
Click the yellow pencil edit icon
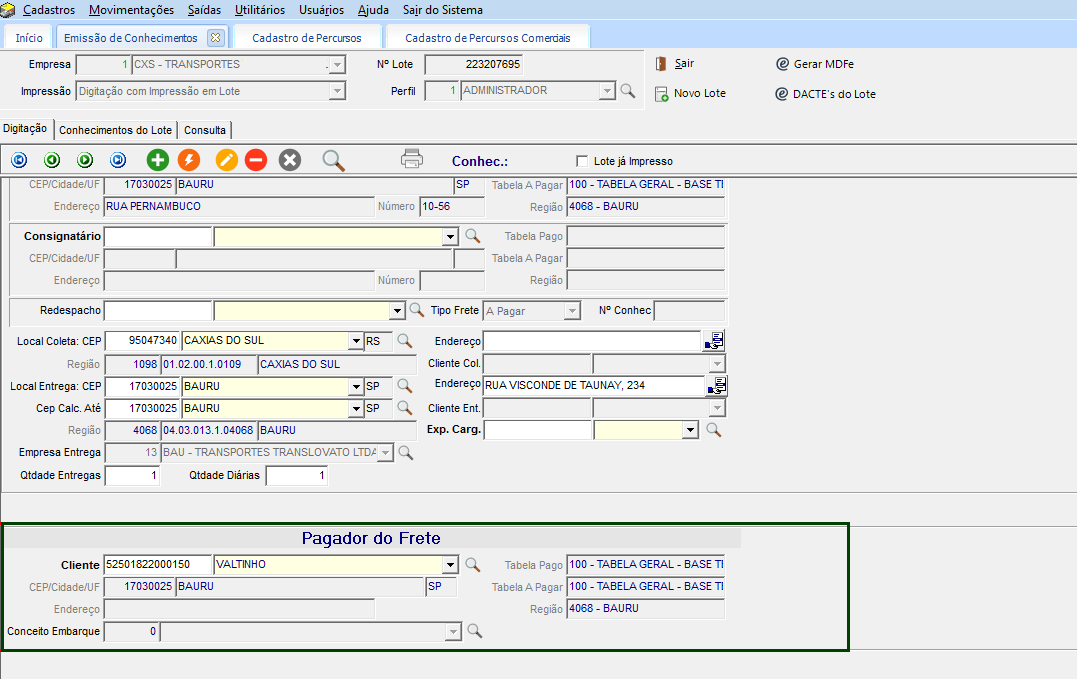coord(227,160)
